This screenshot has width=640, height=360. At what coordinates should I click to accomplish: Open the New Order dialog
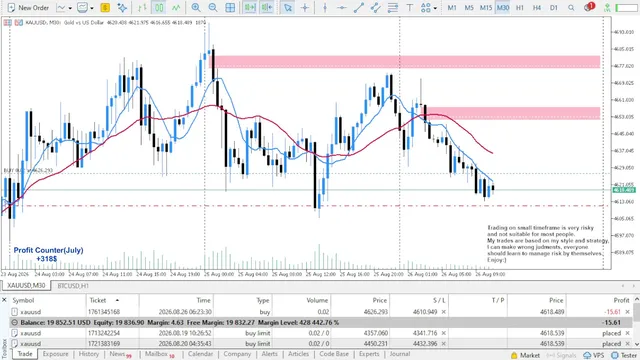pos(28,8)
